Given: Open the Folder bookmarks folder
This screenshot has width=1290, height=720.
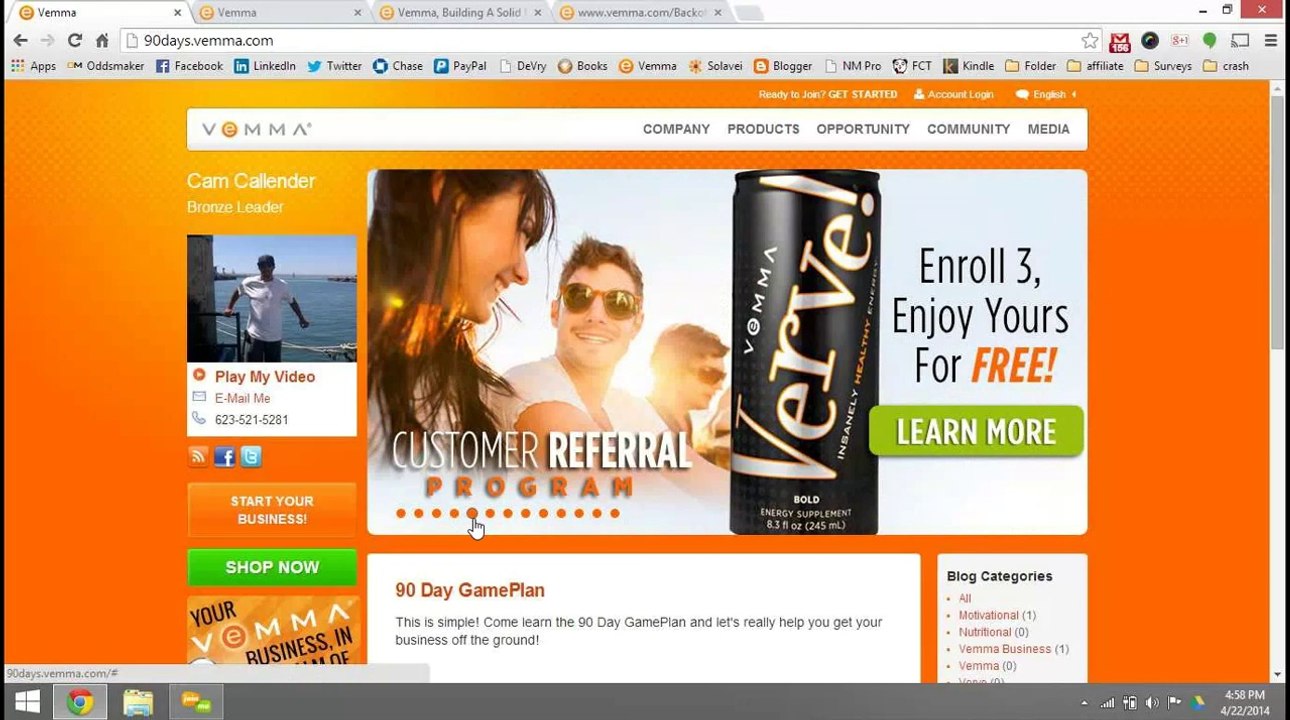Looking at the screenshot, I should [x=1031, y=66].
